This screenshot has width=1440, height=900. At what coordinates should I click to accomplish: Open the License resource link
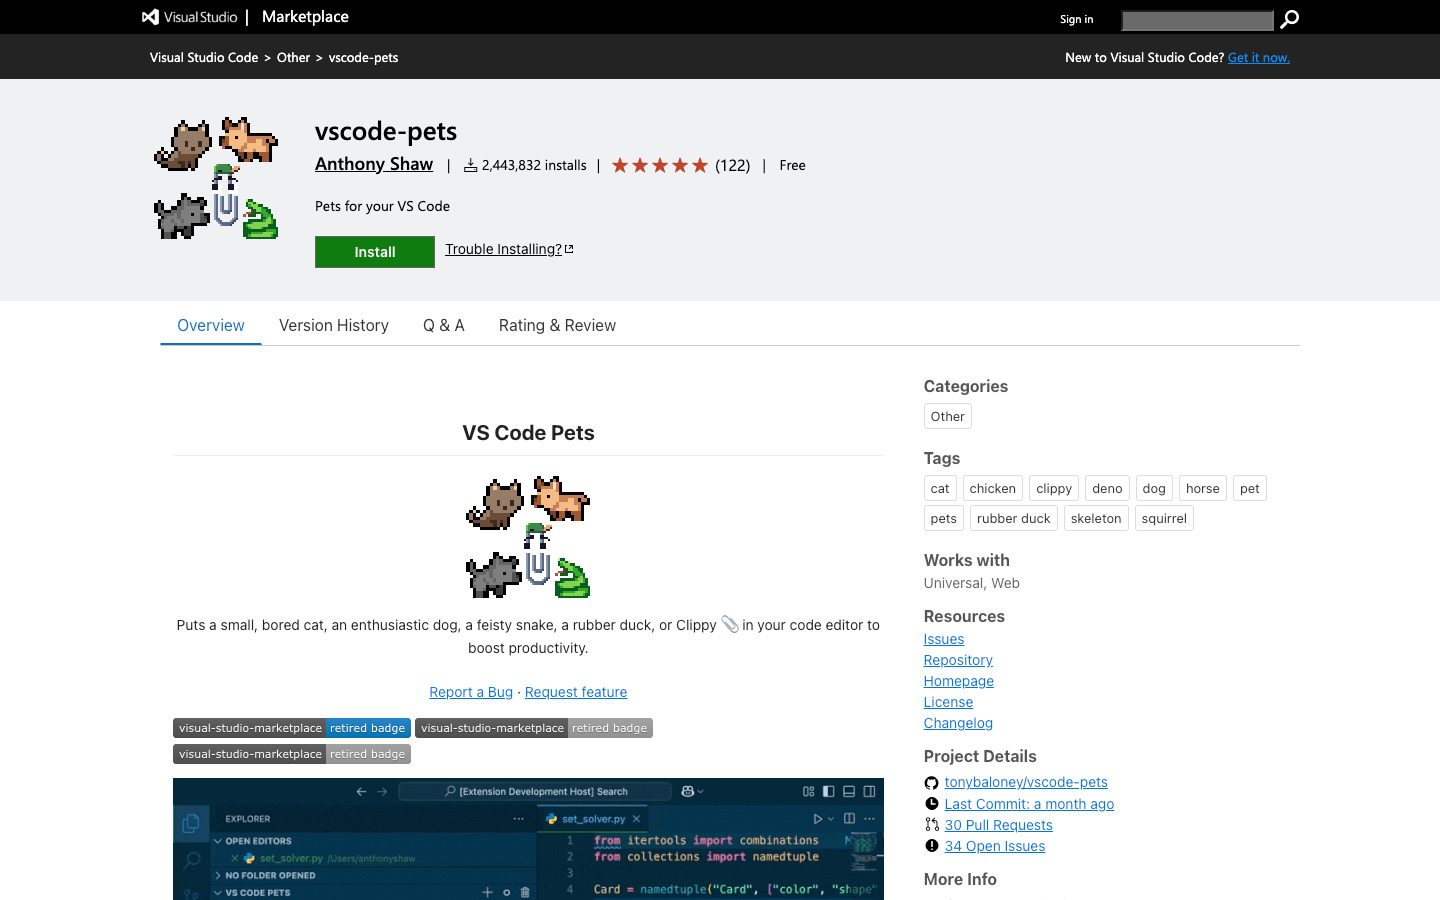tap(948, 702)
